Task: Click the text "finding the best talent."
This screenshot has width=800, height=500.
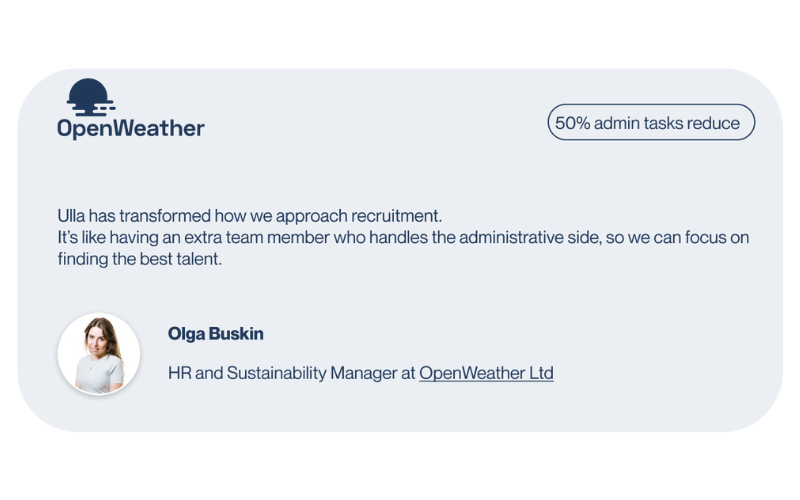Action: click(139, 259)
